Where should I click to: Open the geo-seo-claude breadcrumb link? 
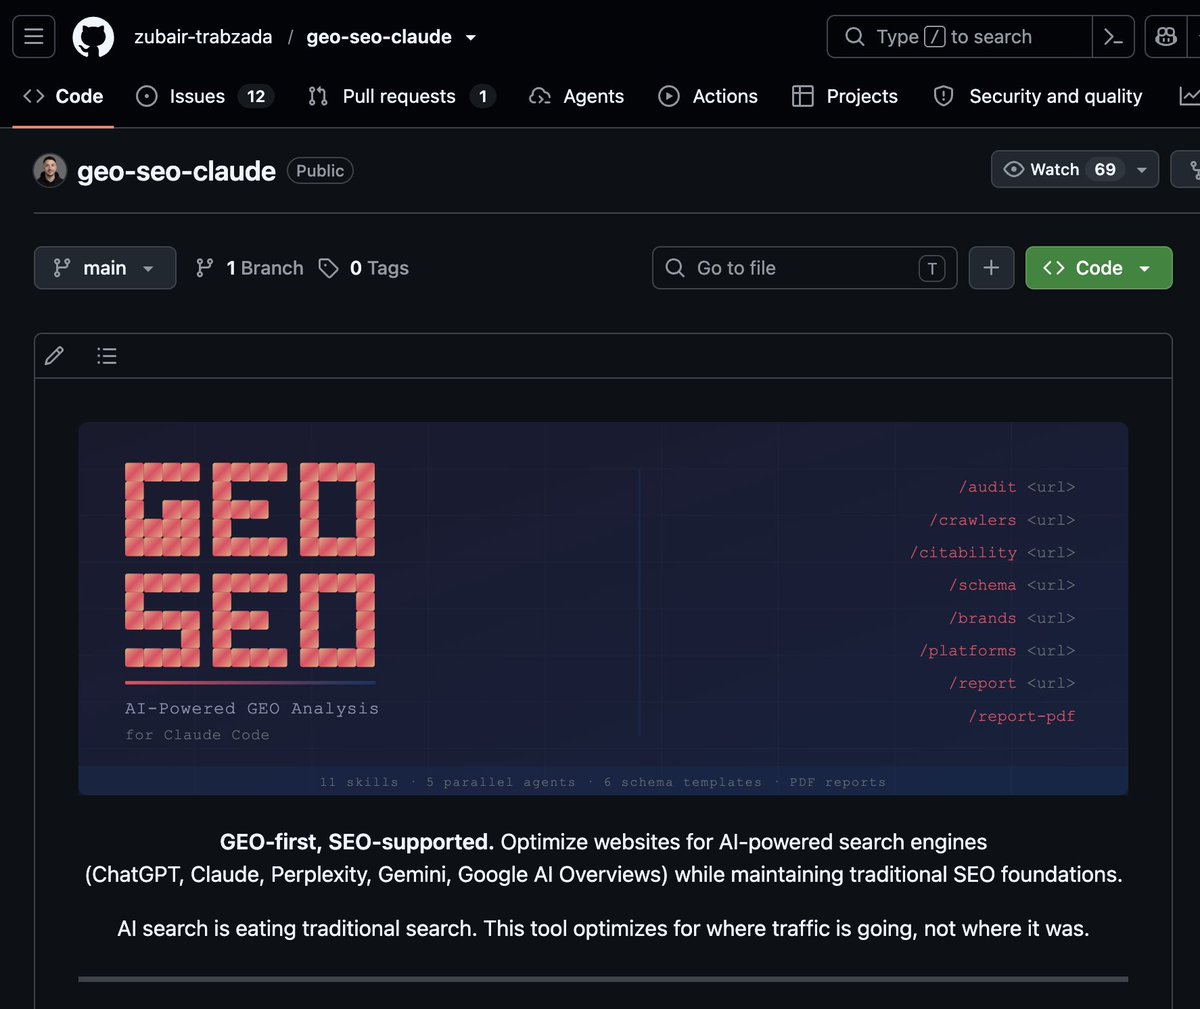379,37
